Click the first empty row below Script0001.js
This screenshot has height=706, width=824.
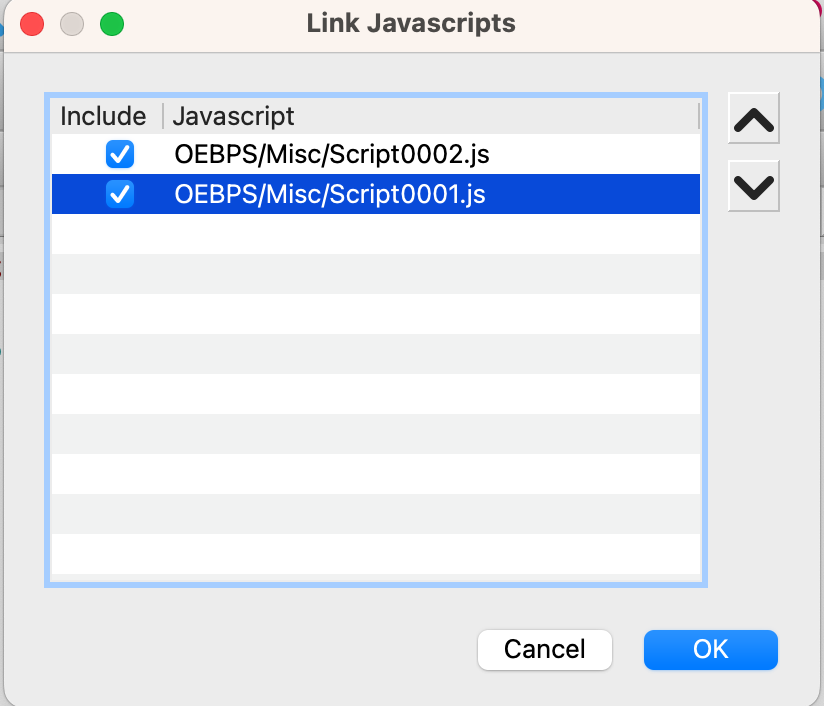[375, 234]
